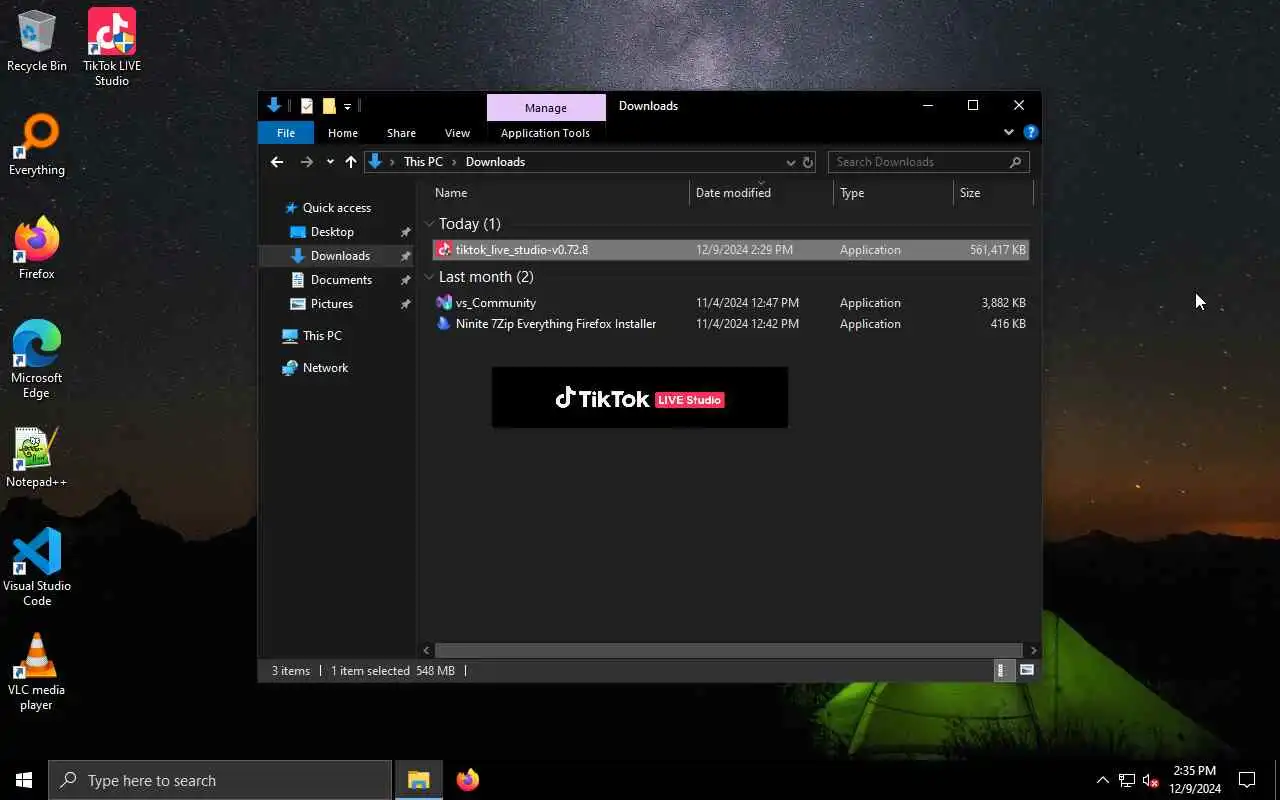Click the network status tray icon
The width and height of the screenshot is (1280, 800).
pyautogui.click(x=1127, y=780)
